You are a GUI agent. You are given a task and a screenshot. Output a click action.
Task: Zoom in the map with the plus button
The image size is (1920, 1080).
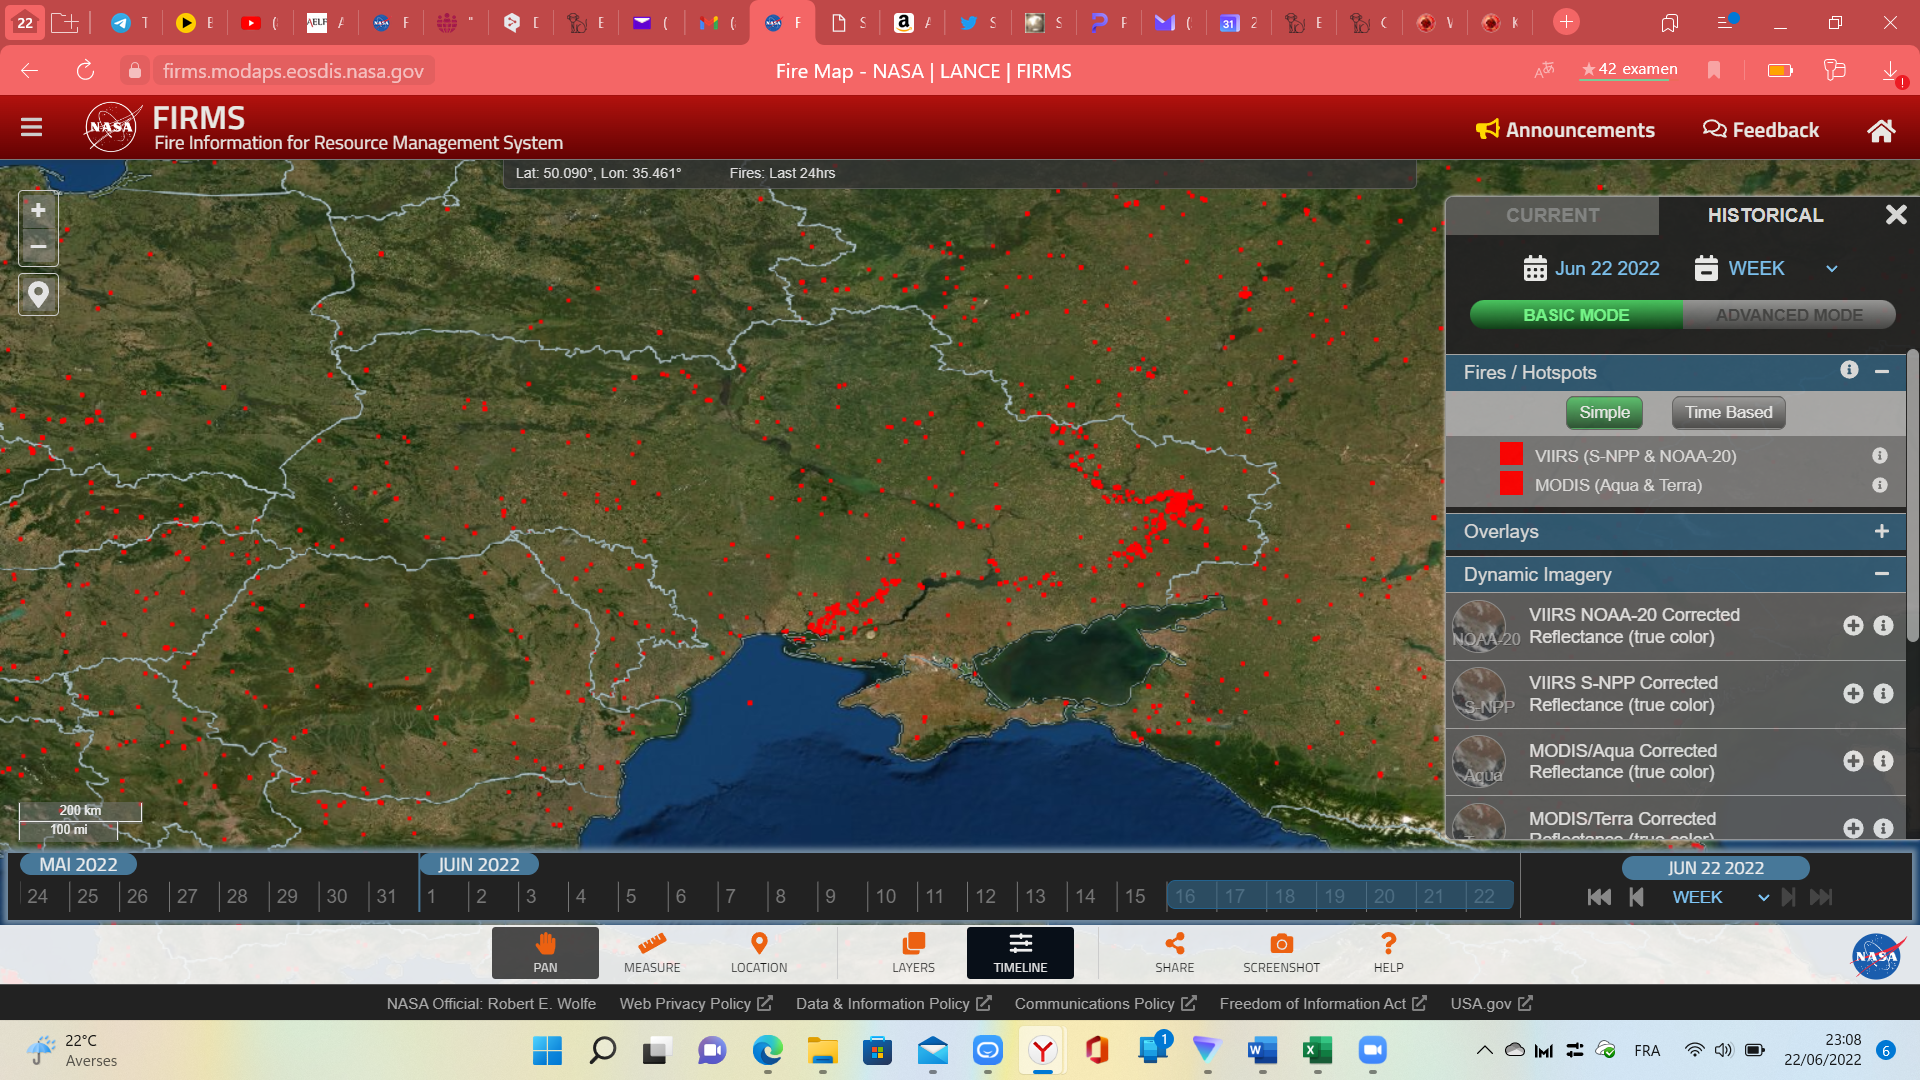pyautogui.click(x=38, y=211)
